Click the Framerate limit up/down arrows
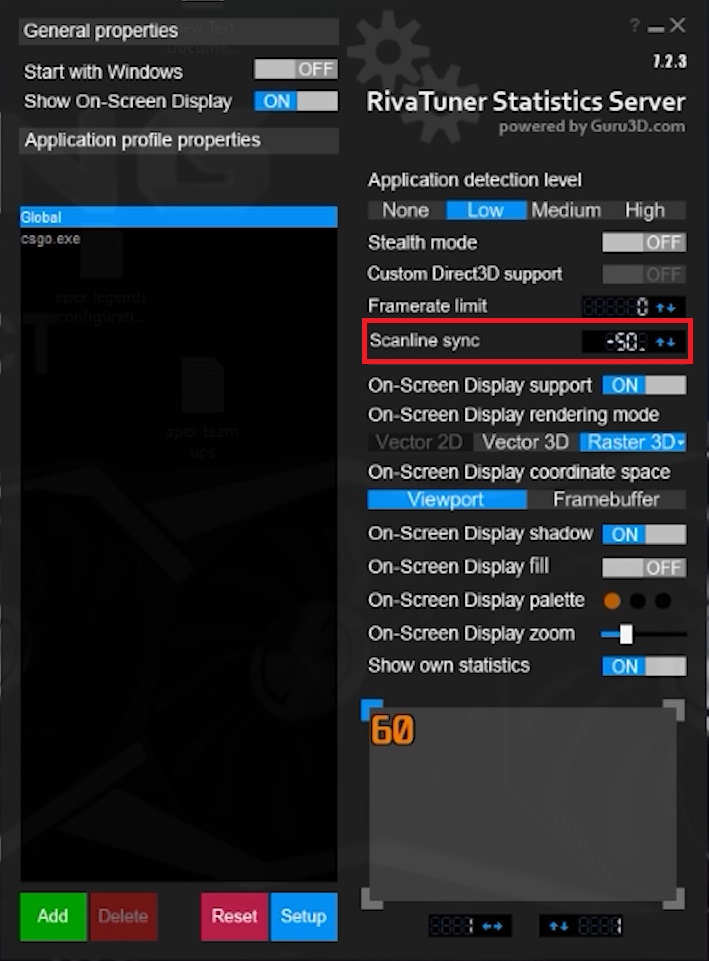 pyautogui.click(x=666, y=307)
